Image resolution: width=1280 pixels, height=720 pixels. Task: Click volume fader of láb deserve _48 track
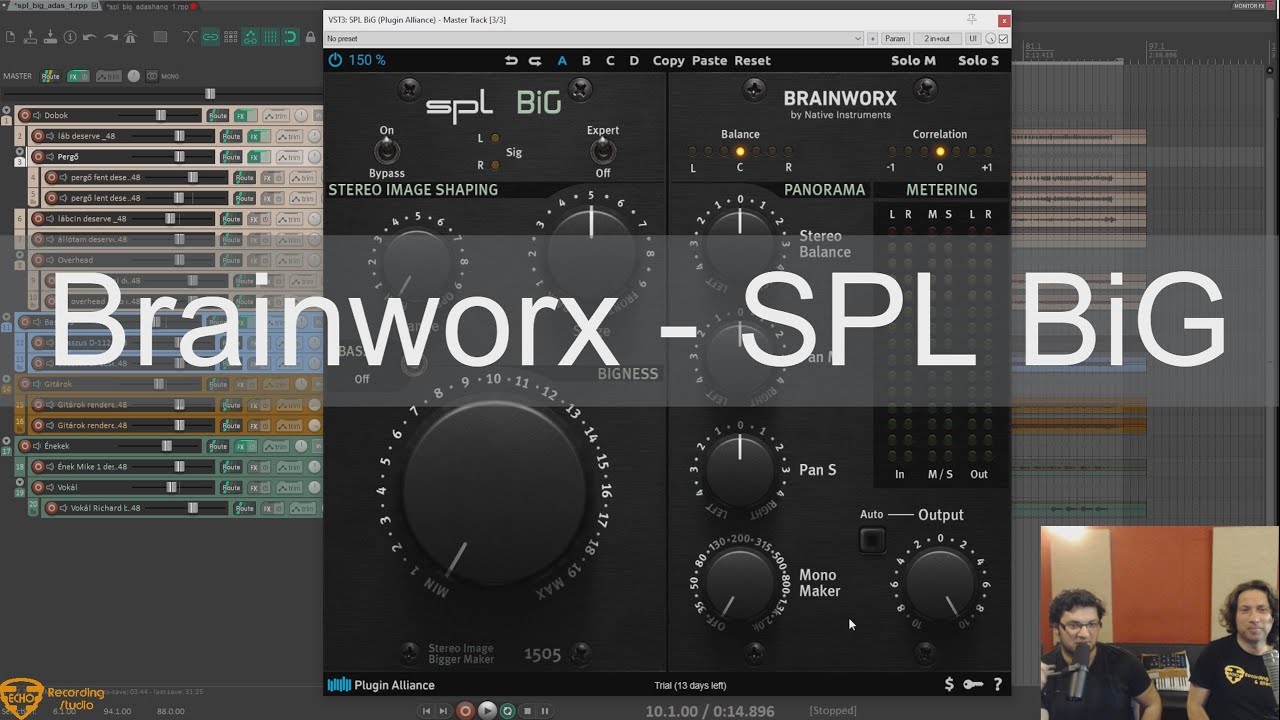(x=179, y=136)
